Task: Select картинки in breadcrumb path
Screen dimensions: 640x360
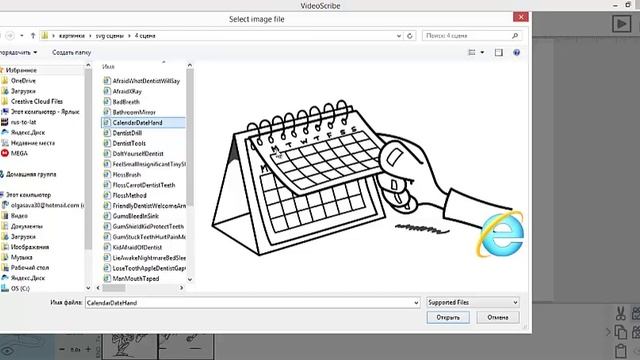Action: tap(72, 36)
